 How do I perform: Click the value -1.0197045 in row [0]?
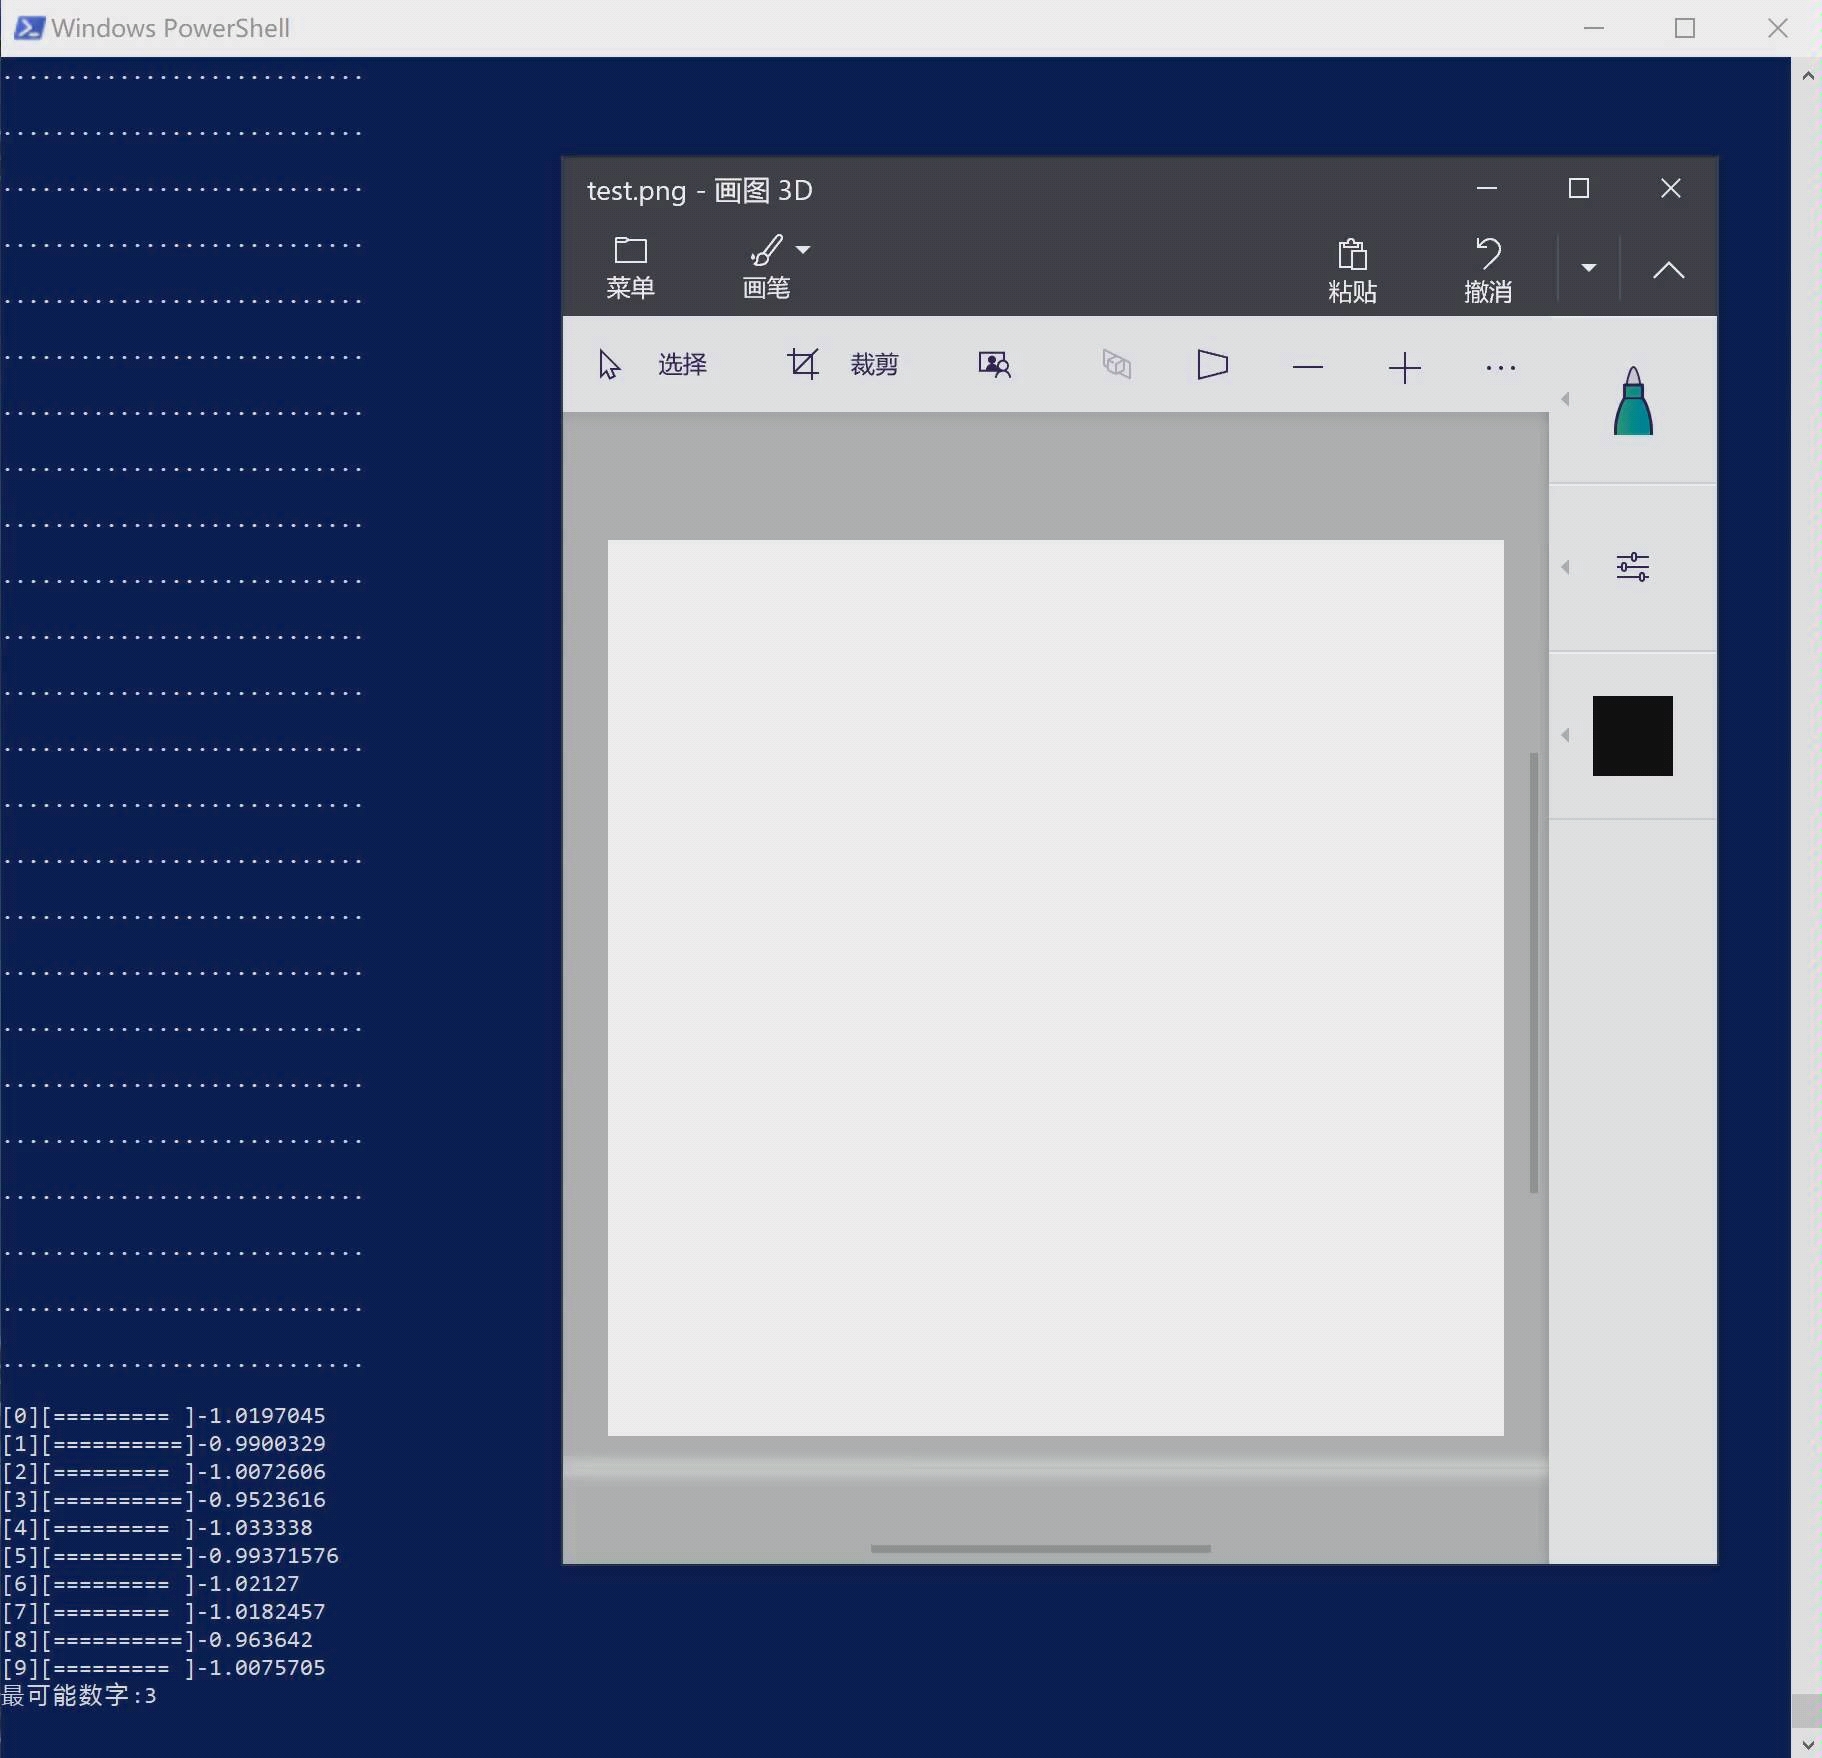click(x=261, y=1415)
